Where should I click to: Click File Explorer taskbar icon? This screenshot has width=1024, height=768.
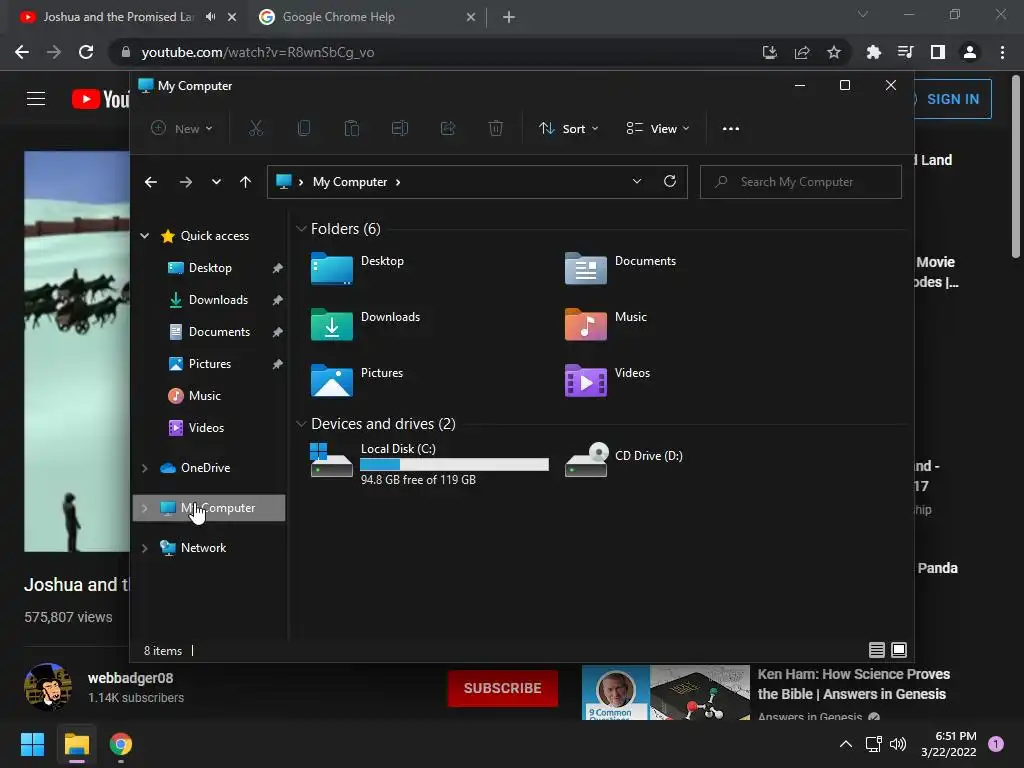tap(76, 744)
